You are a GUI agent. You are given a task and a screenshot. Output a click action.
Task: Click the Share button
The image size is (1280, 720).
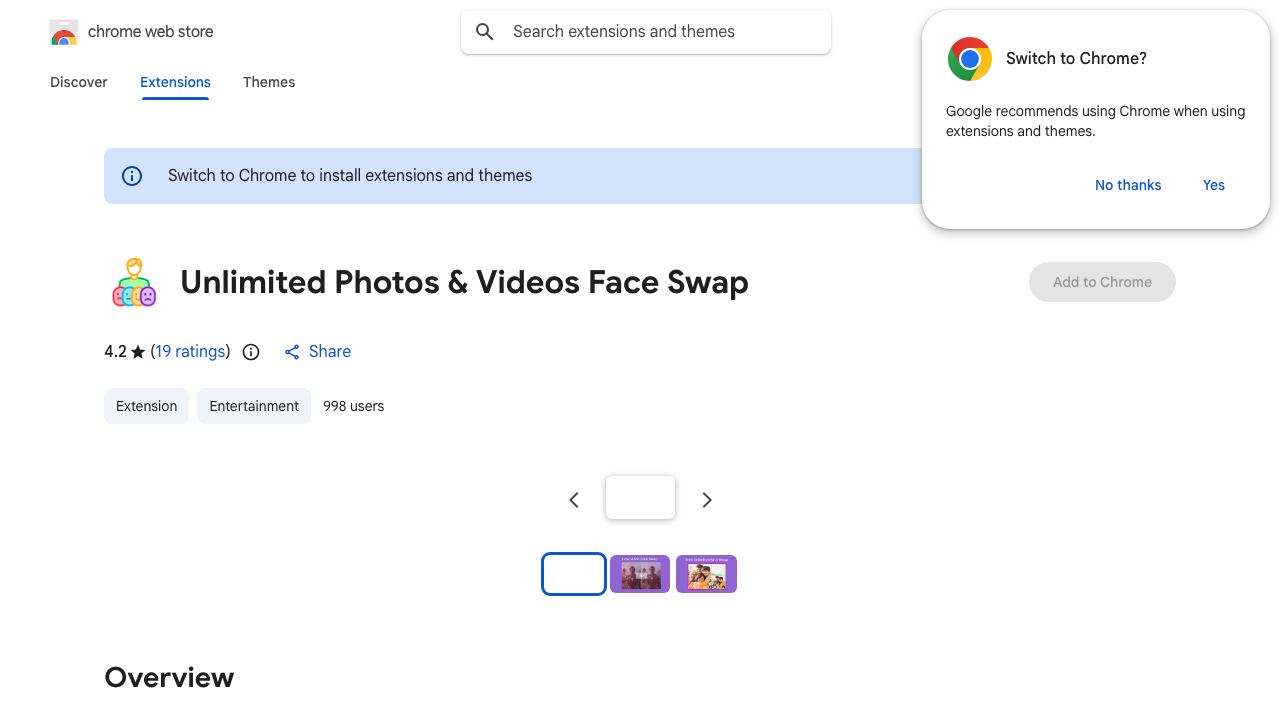tap(317, 352)
